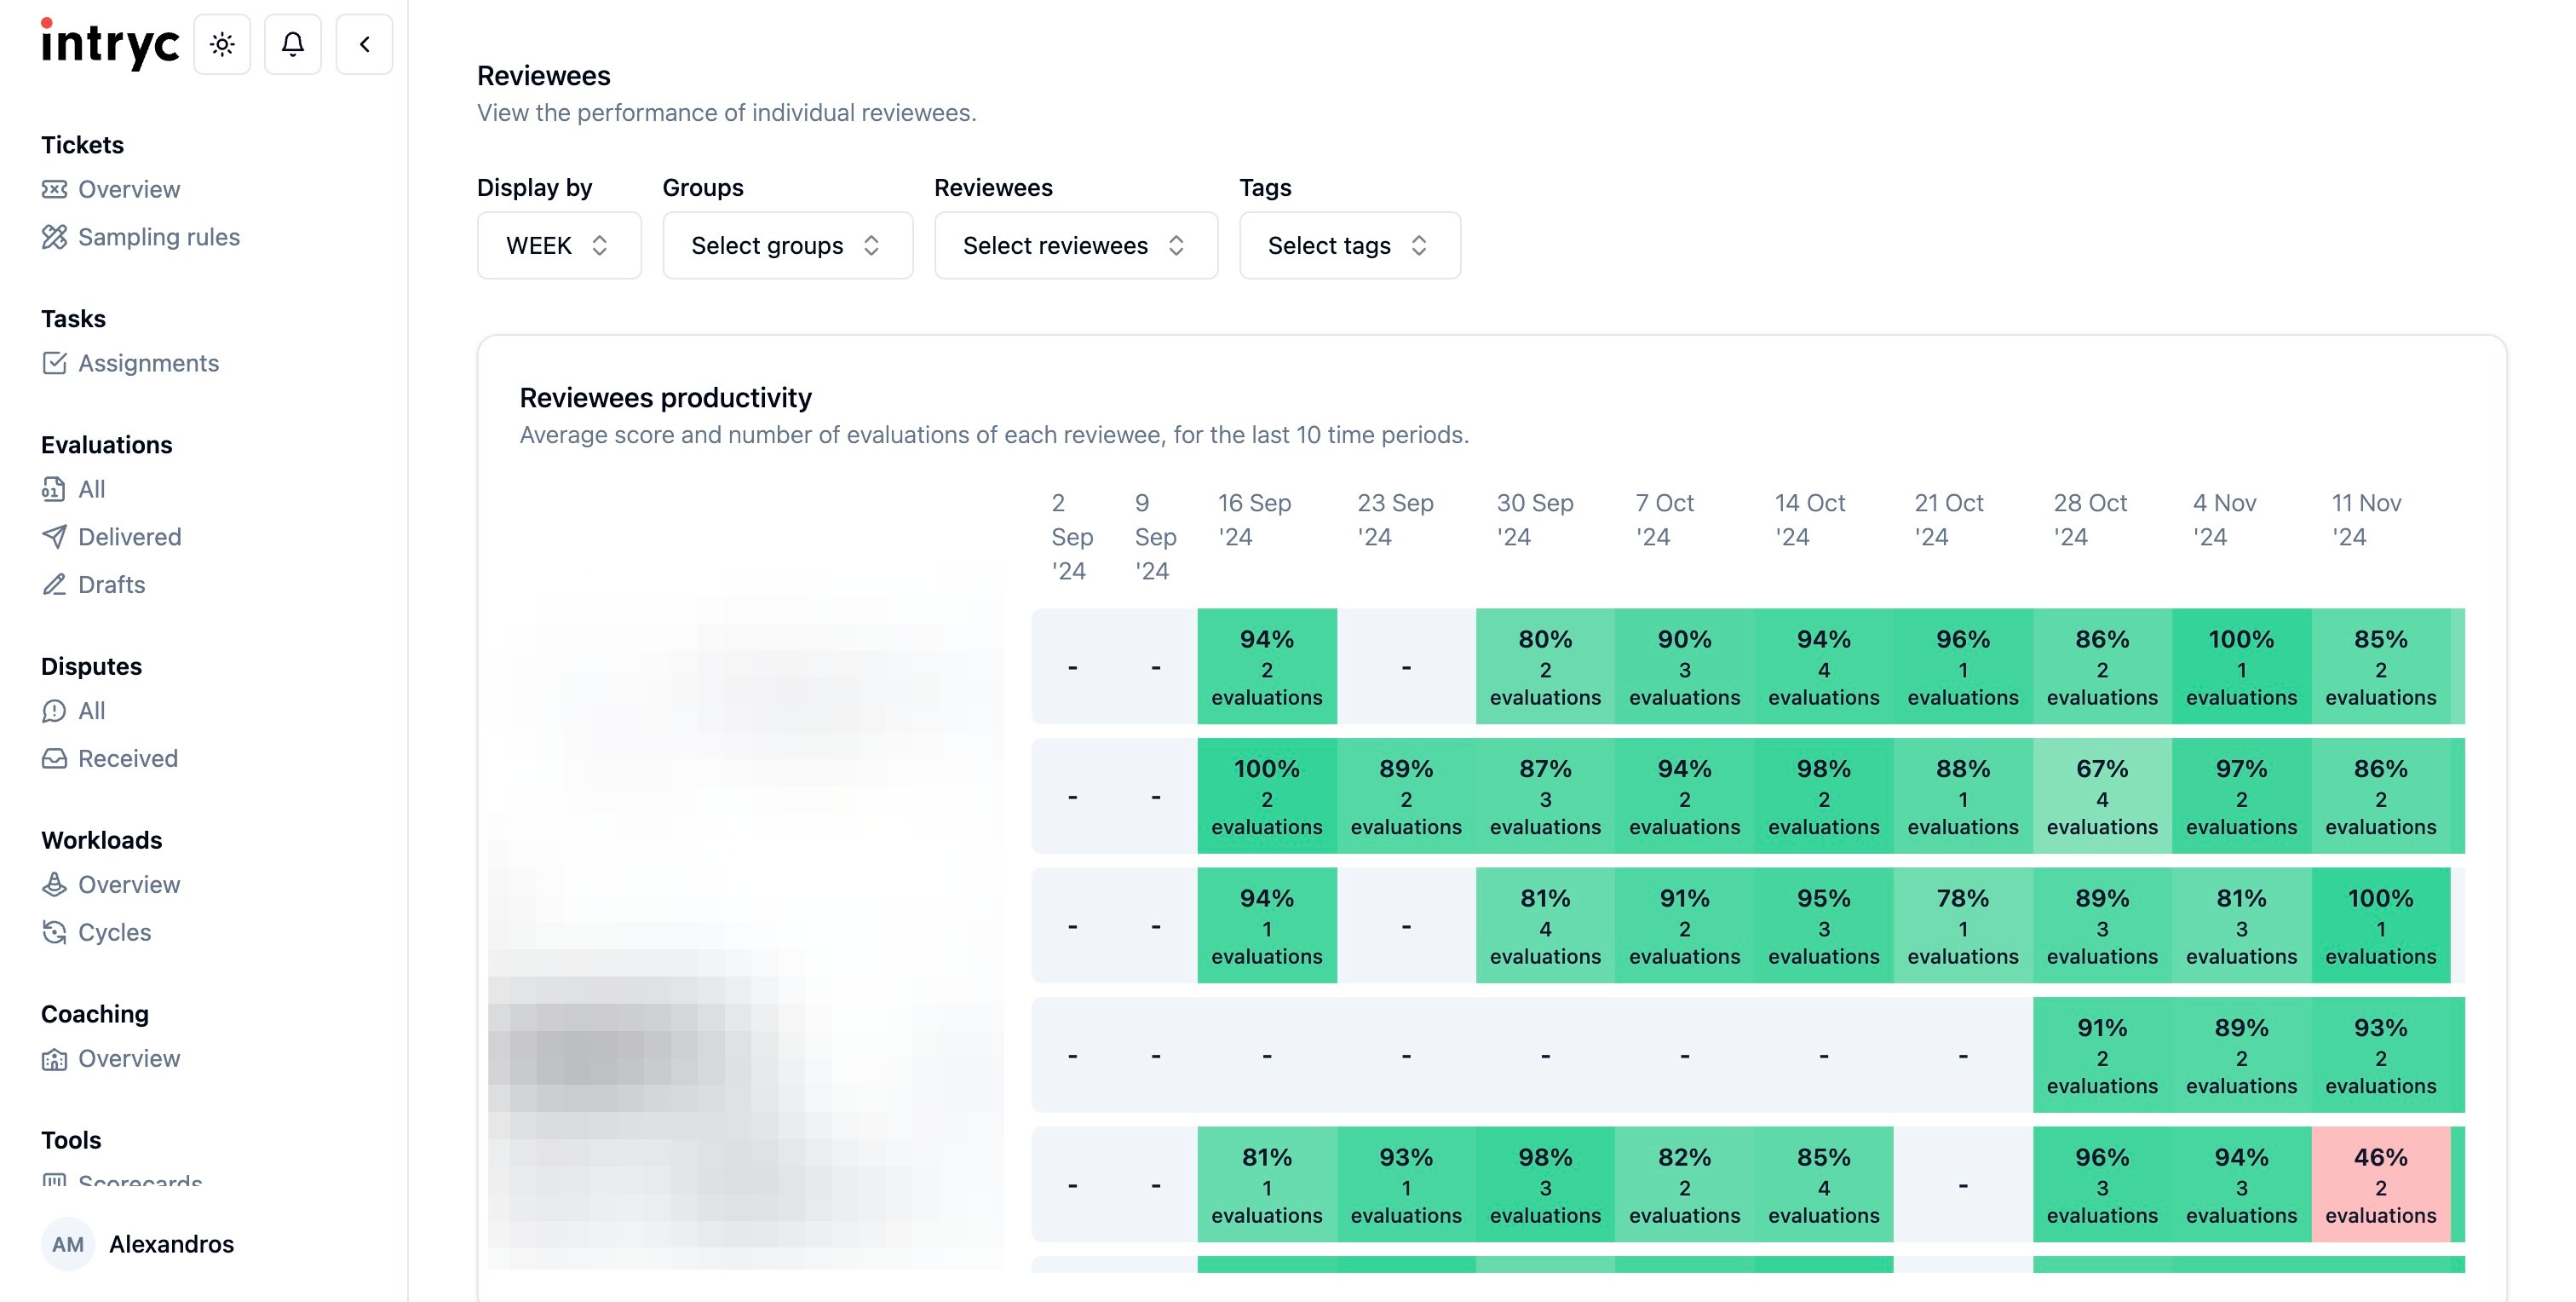Click the Coaching Overview icon
Image resolution: width=2576 pixels, height=1302 pixels.
coord(54,1059)
